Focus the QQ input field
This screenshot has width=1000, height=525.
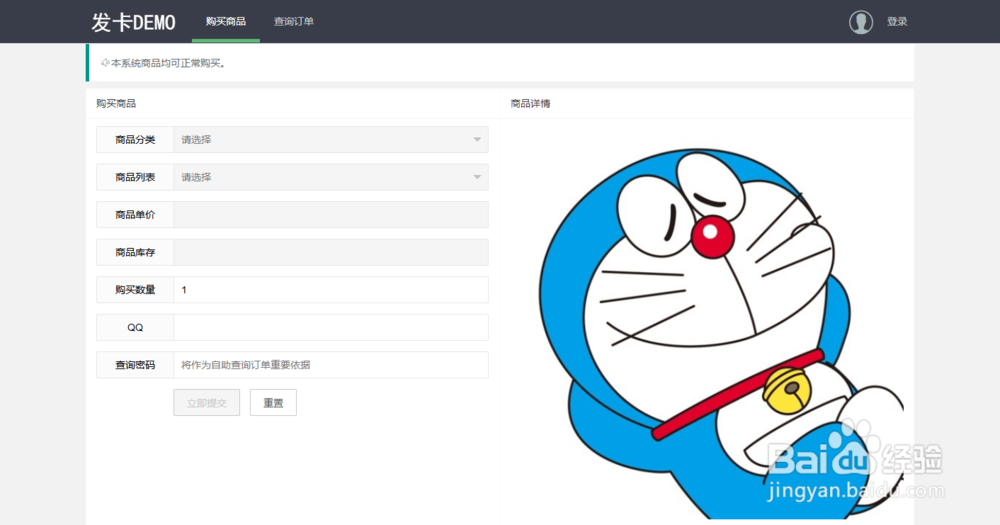click(x=331, y=327)
